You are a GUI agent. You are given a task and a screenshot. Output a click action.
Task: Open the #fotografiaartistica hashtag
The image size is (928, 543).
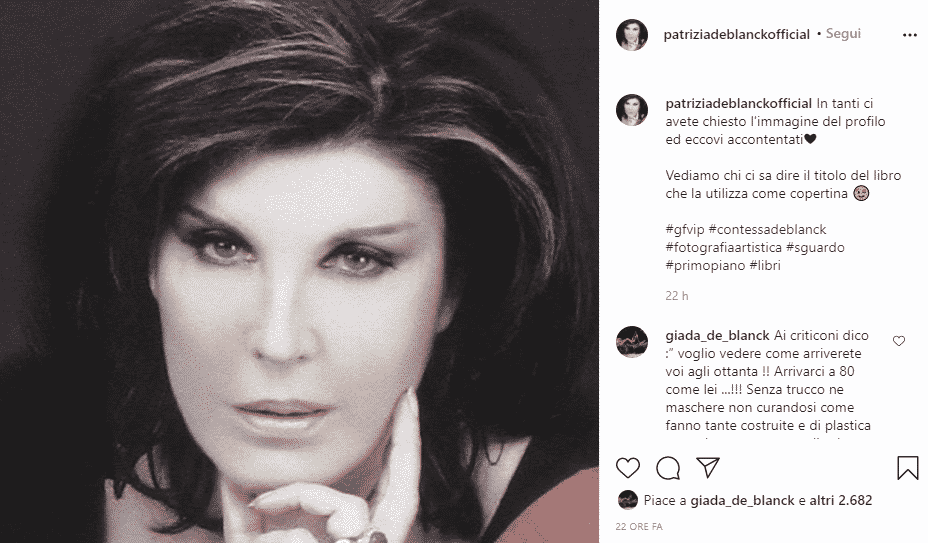(723, 248)
